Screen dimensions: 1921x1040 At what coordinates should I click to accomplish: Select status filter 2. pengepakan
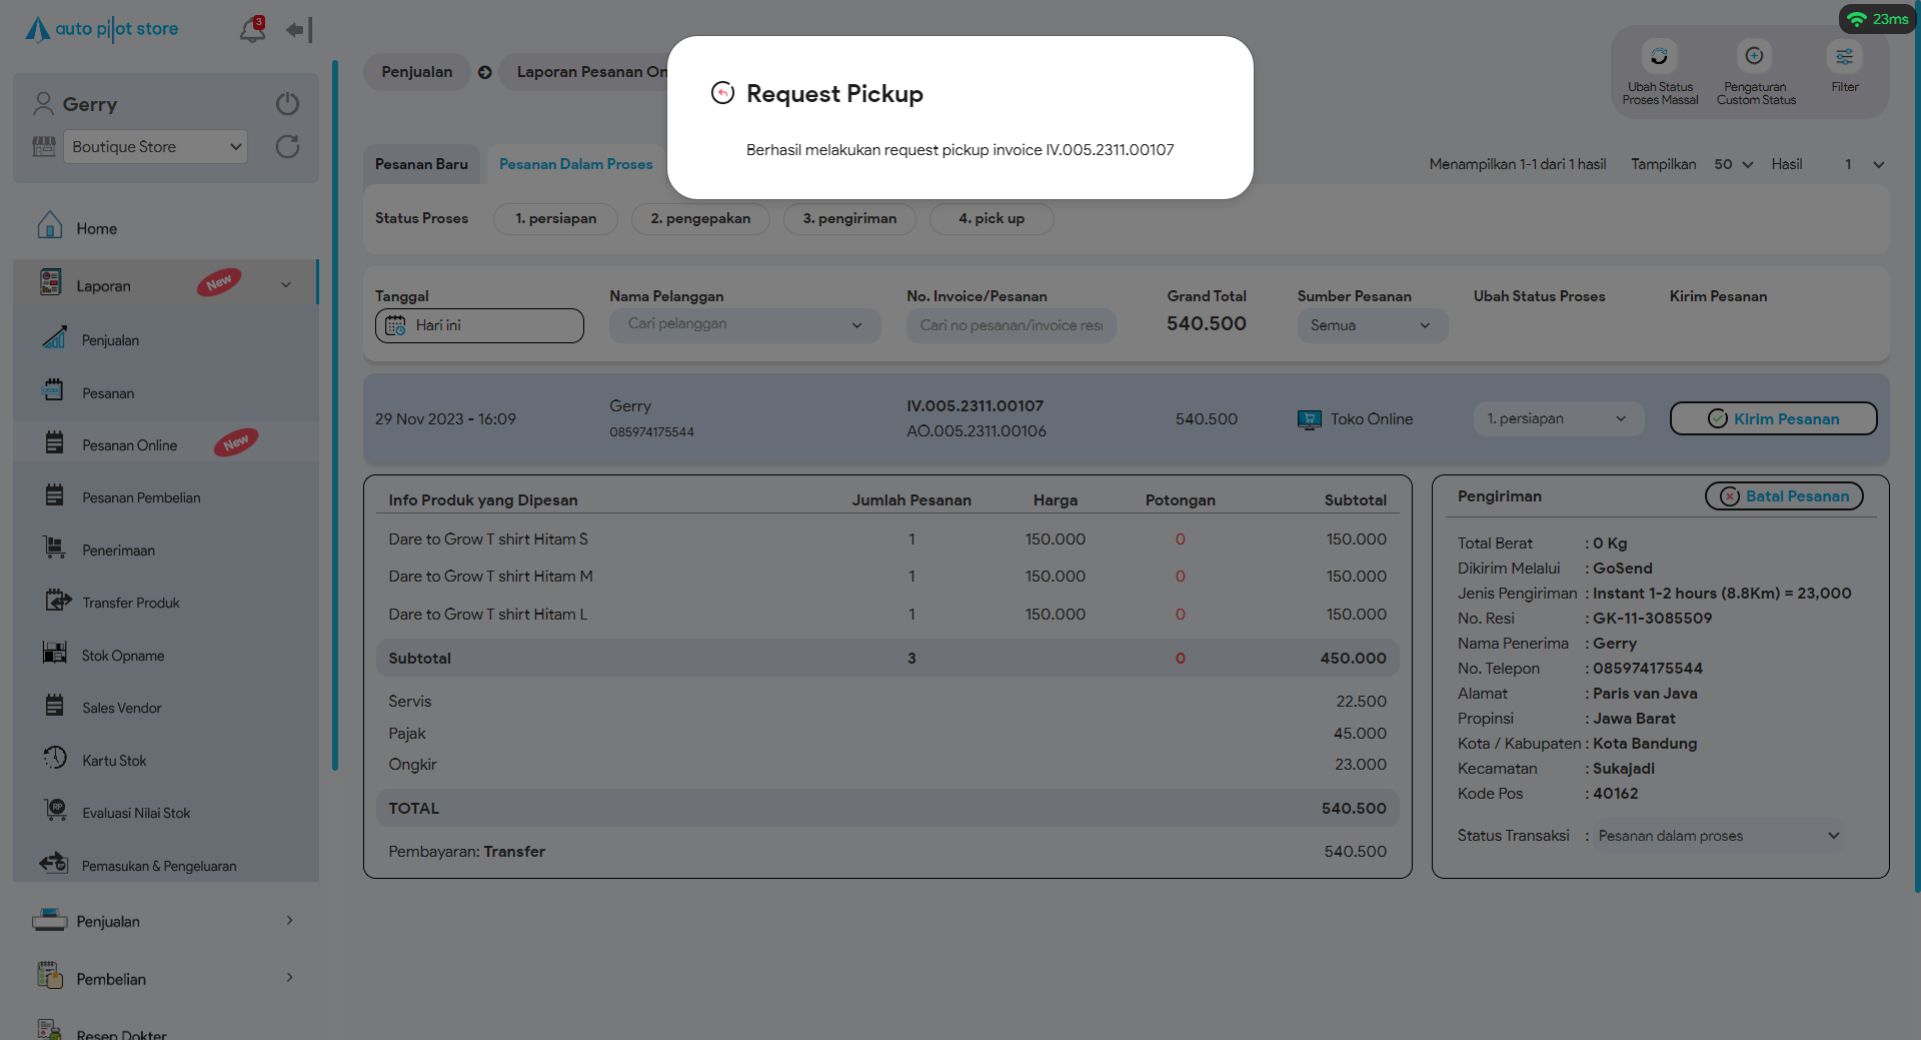tap(700, 218)
